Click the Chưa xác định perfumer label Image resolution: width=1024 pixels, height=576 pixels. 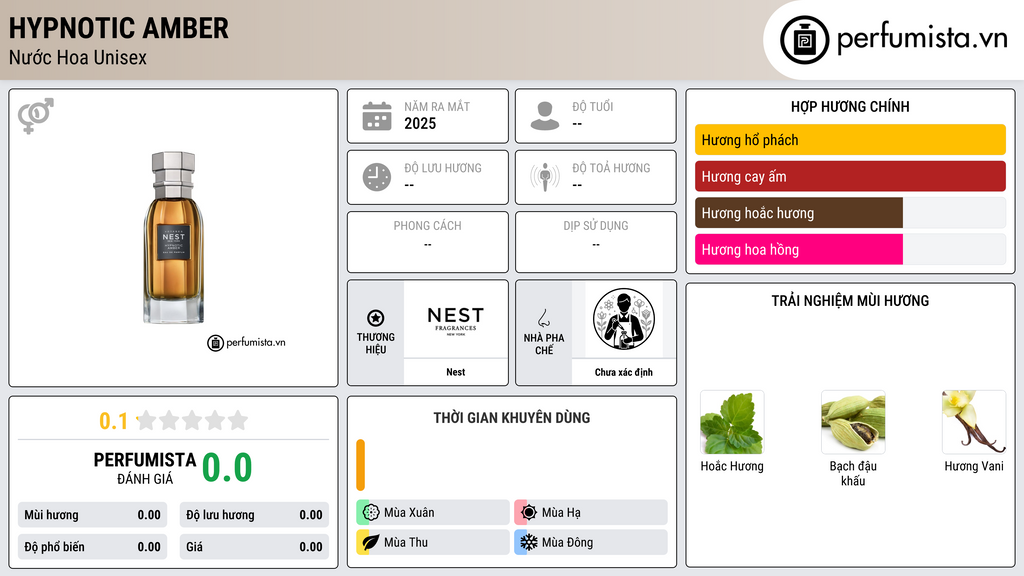624,372
